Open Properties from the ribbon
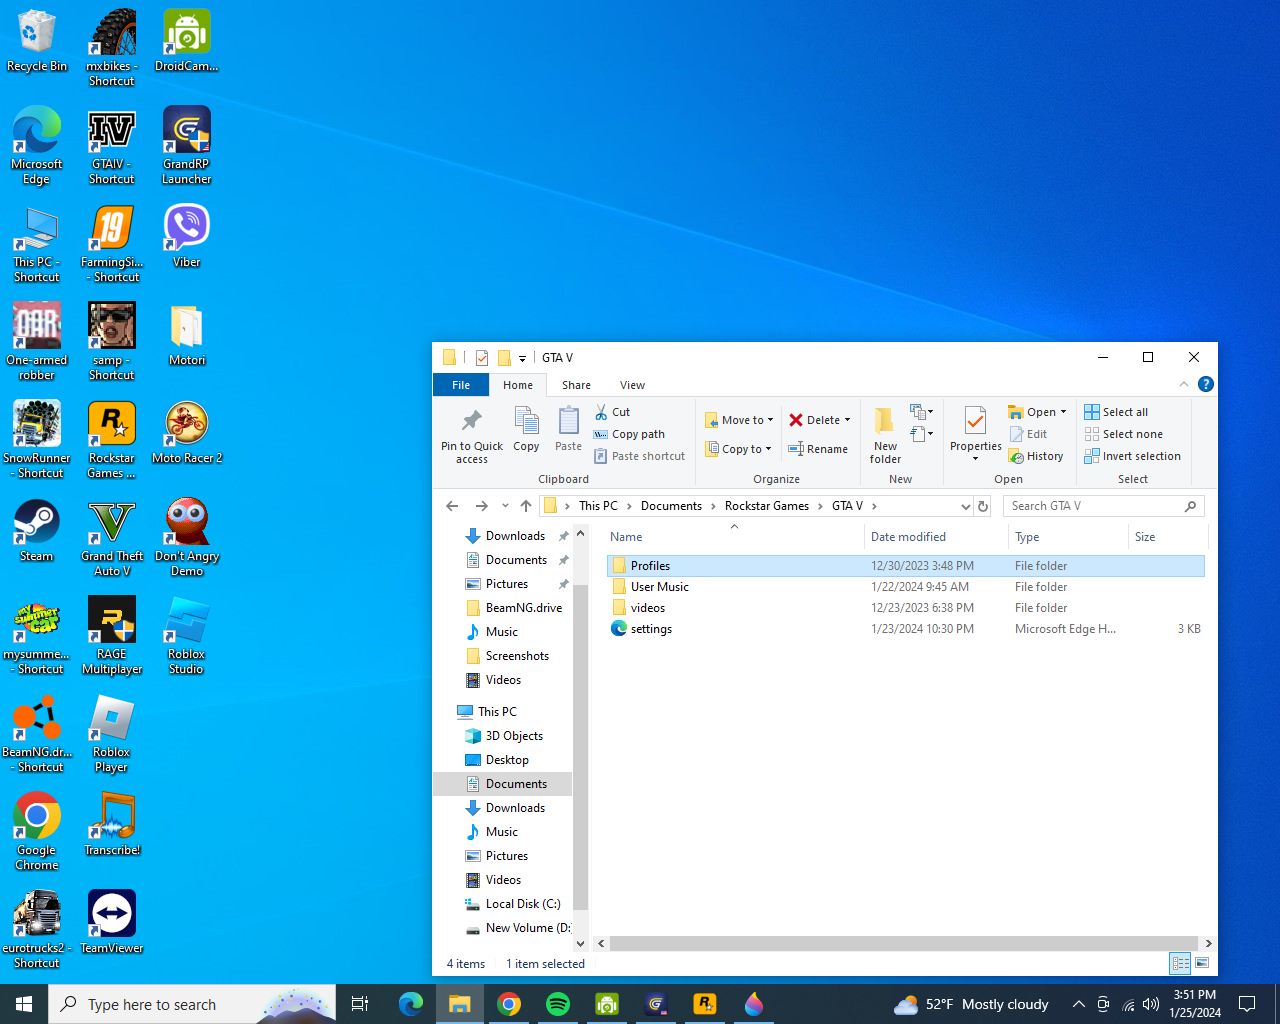 tap(975, 433)
